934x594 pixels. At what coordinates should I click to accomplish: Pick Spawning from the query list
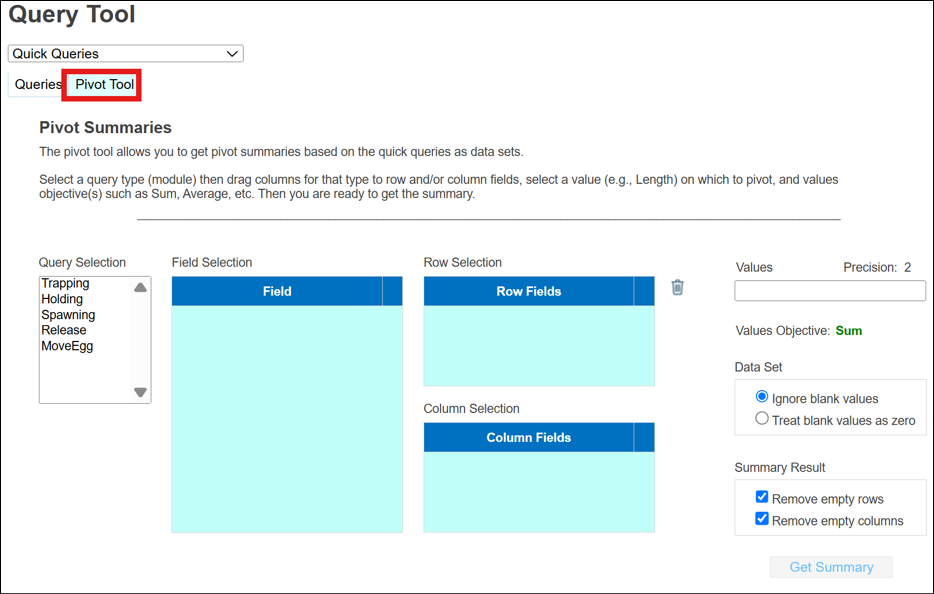coord(68,315)
